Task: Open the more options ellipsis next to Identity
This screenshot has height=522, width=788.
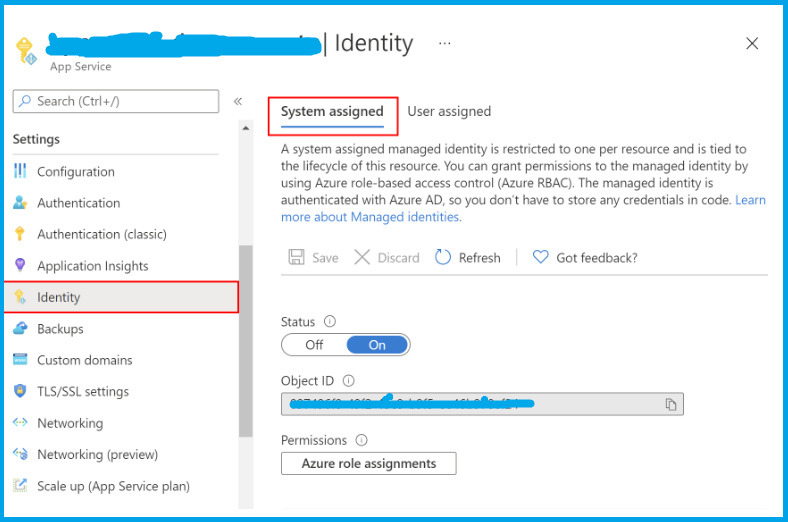Action: click(444, 43)
